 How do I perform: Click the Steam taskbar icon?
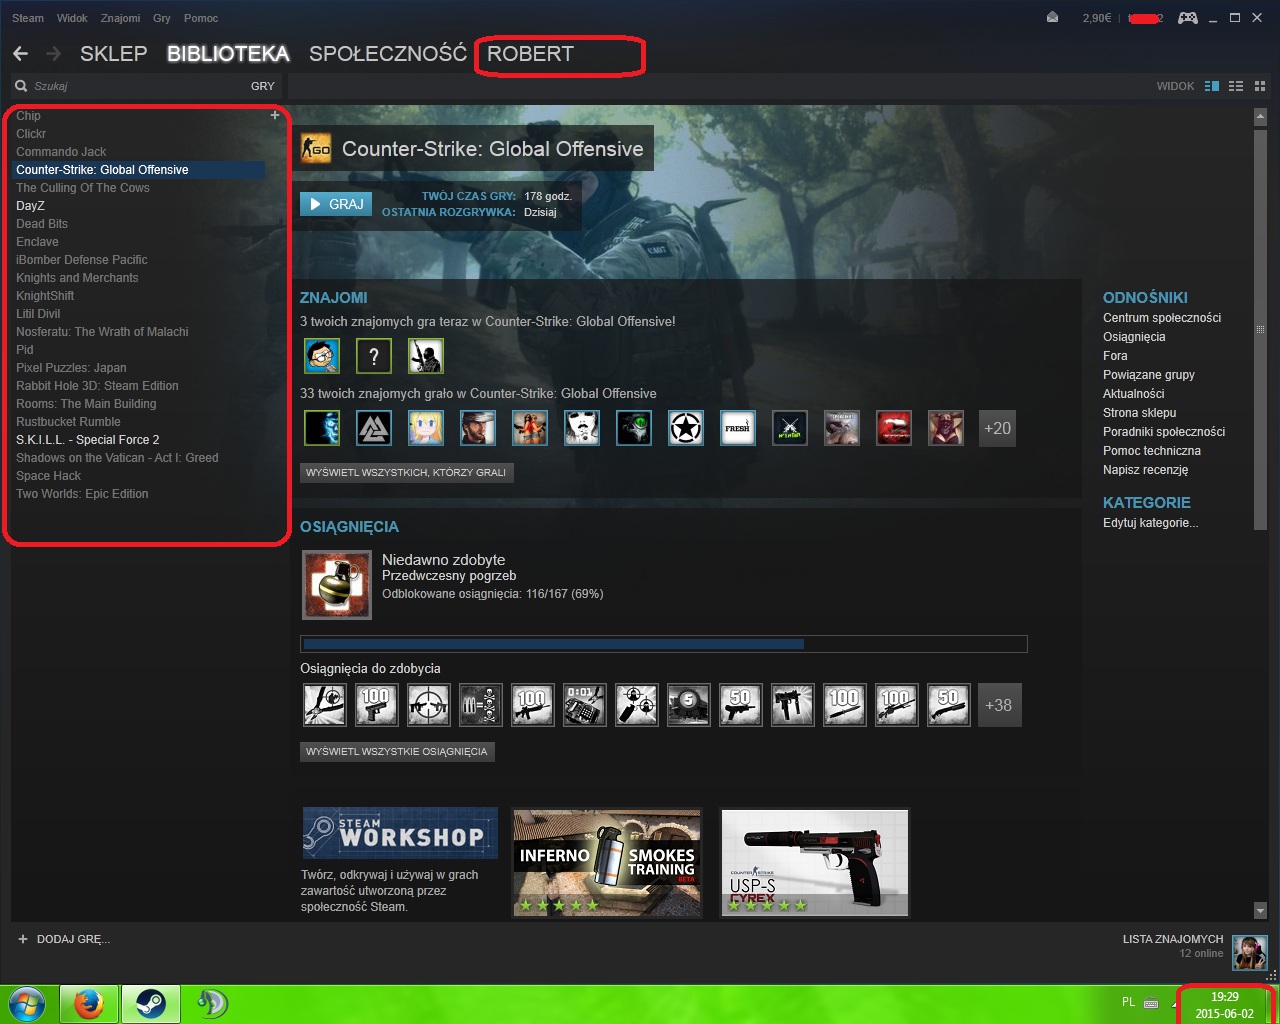pyautogui.click(x=151, y=1004)
